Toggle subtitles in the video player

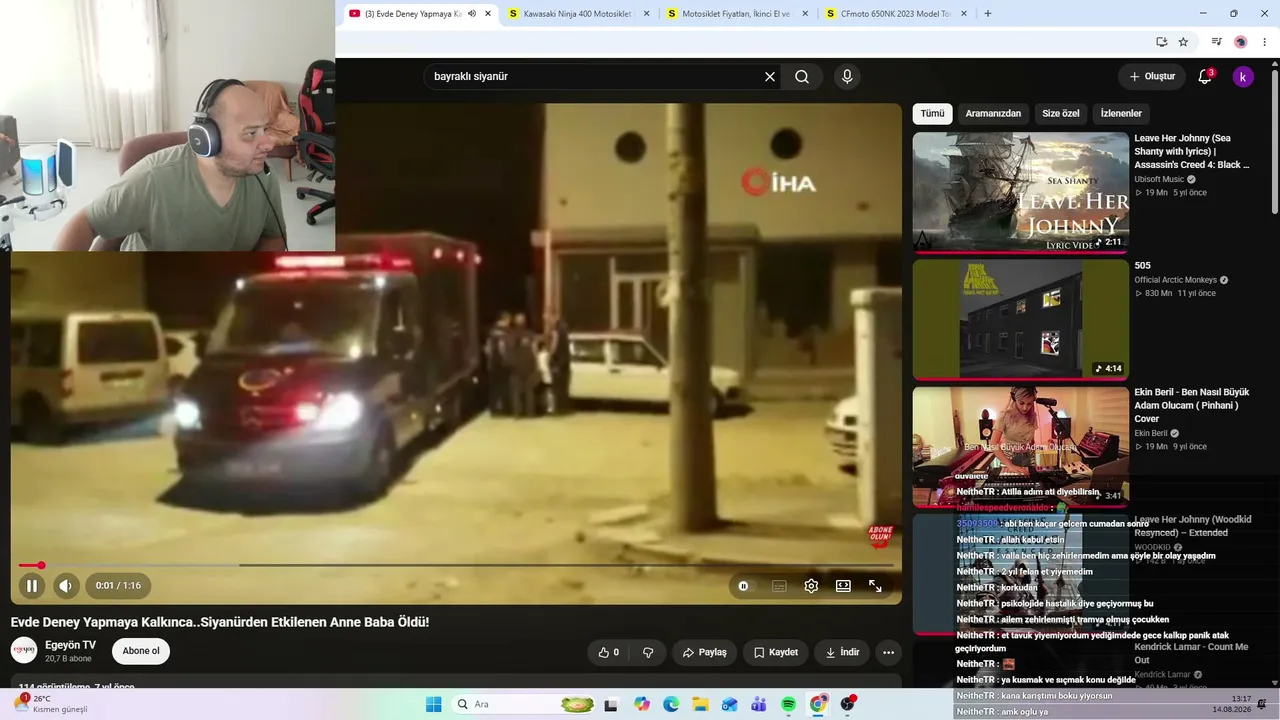(779, 586)
